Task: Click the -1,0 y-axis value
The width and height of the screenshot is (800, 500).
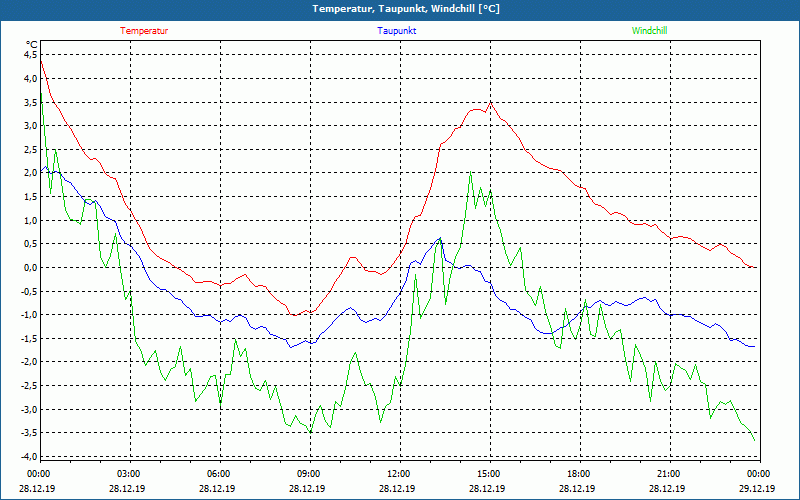Action: [29, 315]
